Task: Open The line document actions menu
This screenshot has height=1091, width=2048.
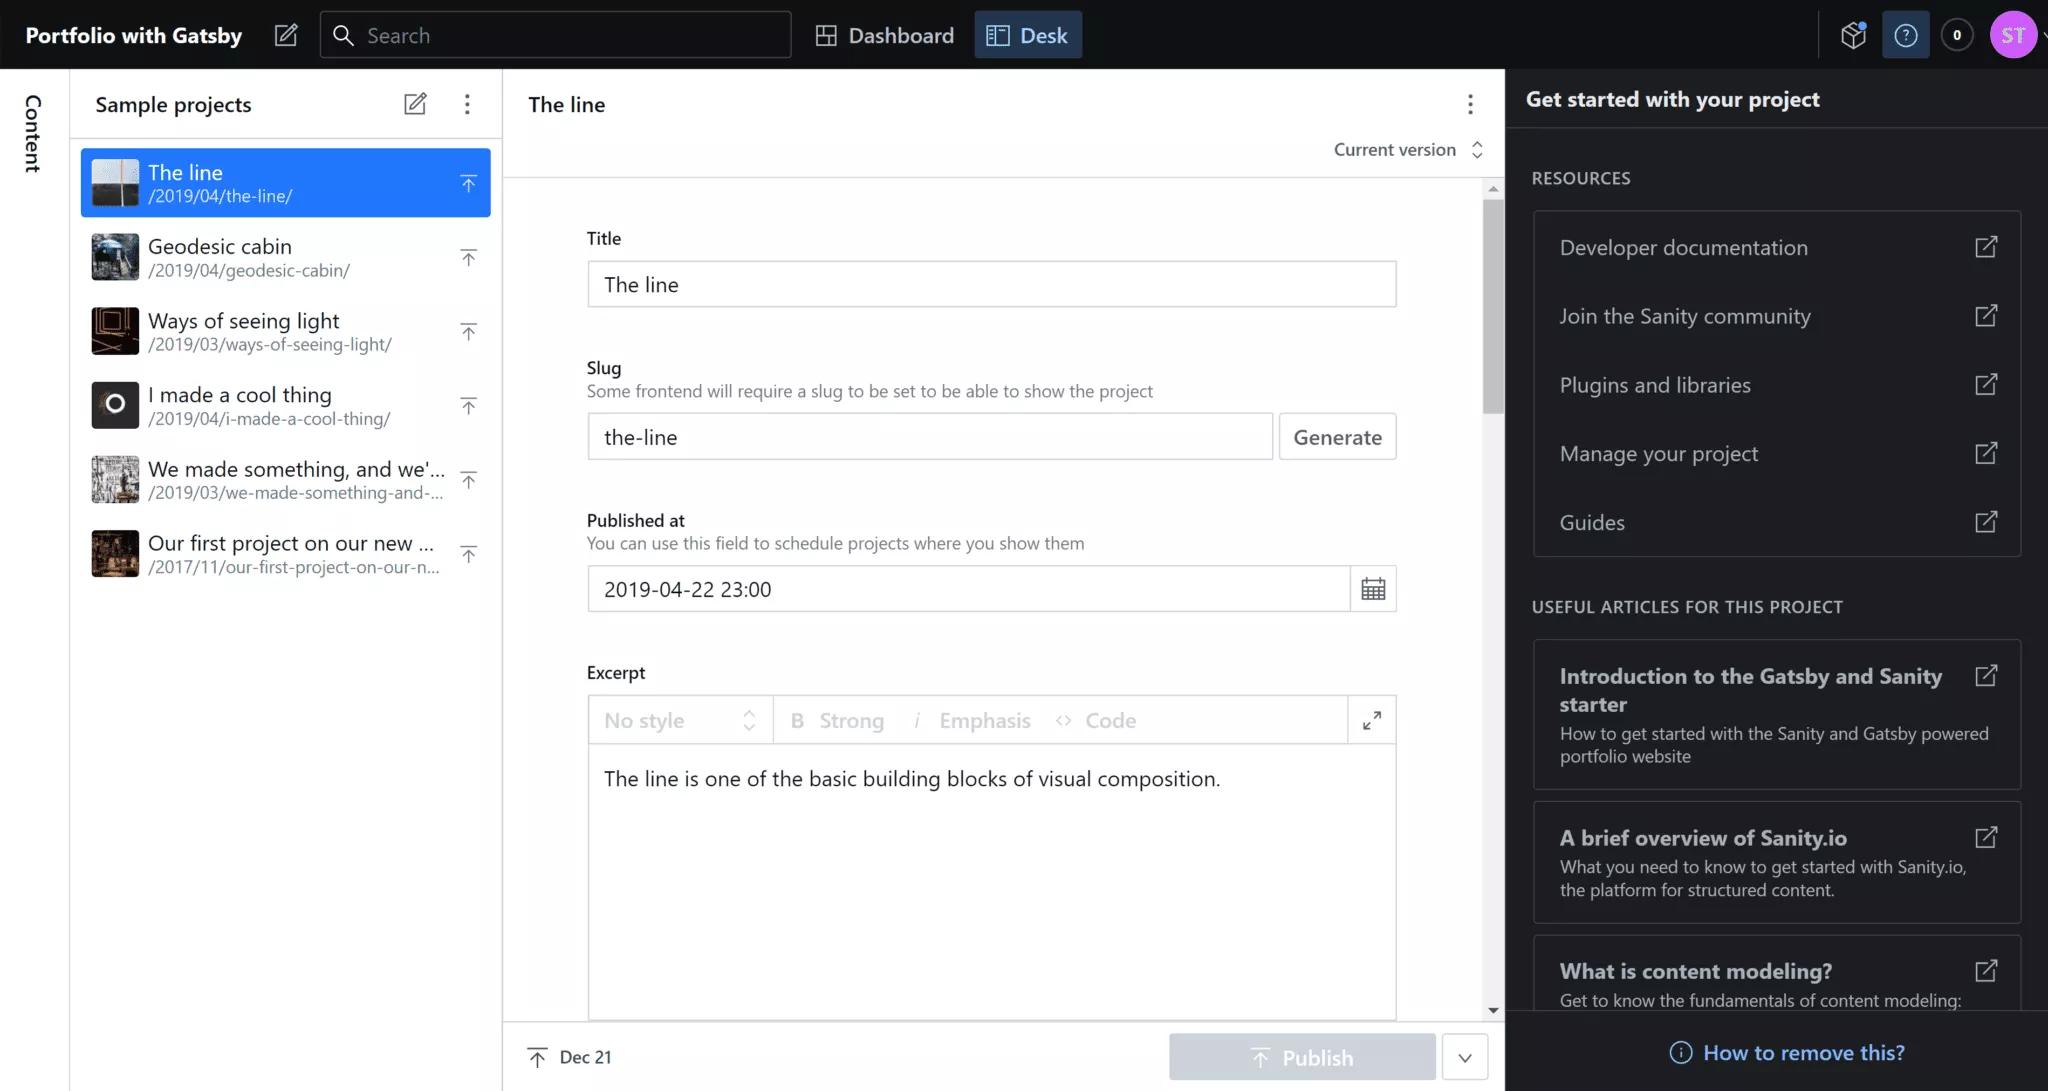Action: click(x=1469, y=104)
